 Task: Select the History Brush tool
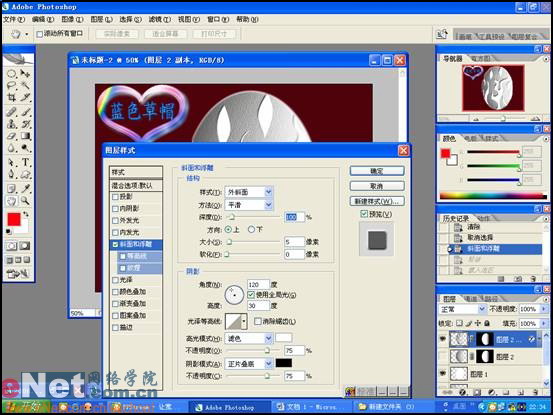coord(25,124)
